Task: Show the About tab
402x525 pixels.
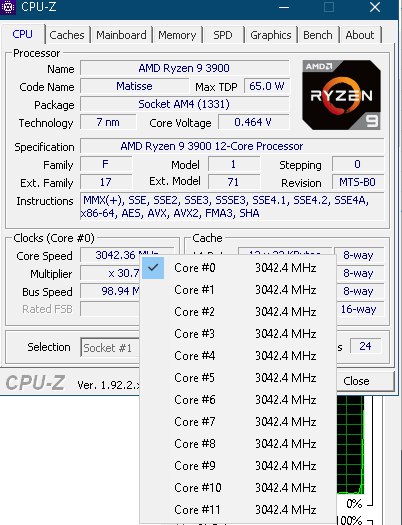Action: pyautogui.click(x=359, y=35)
